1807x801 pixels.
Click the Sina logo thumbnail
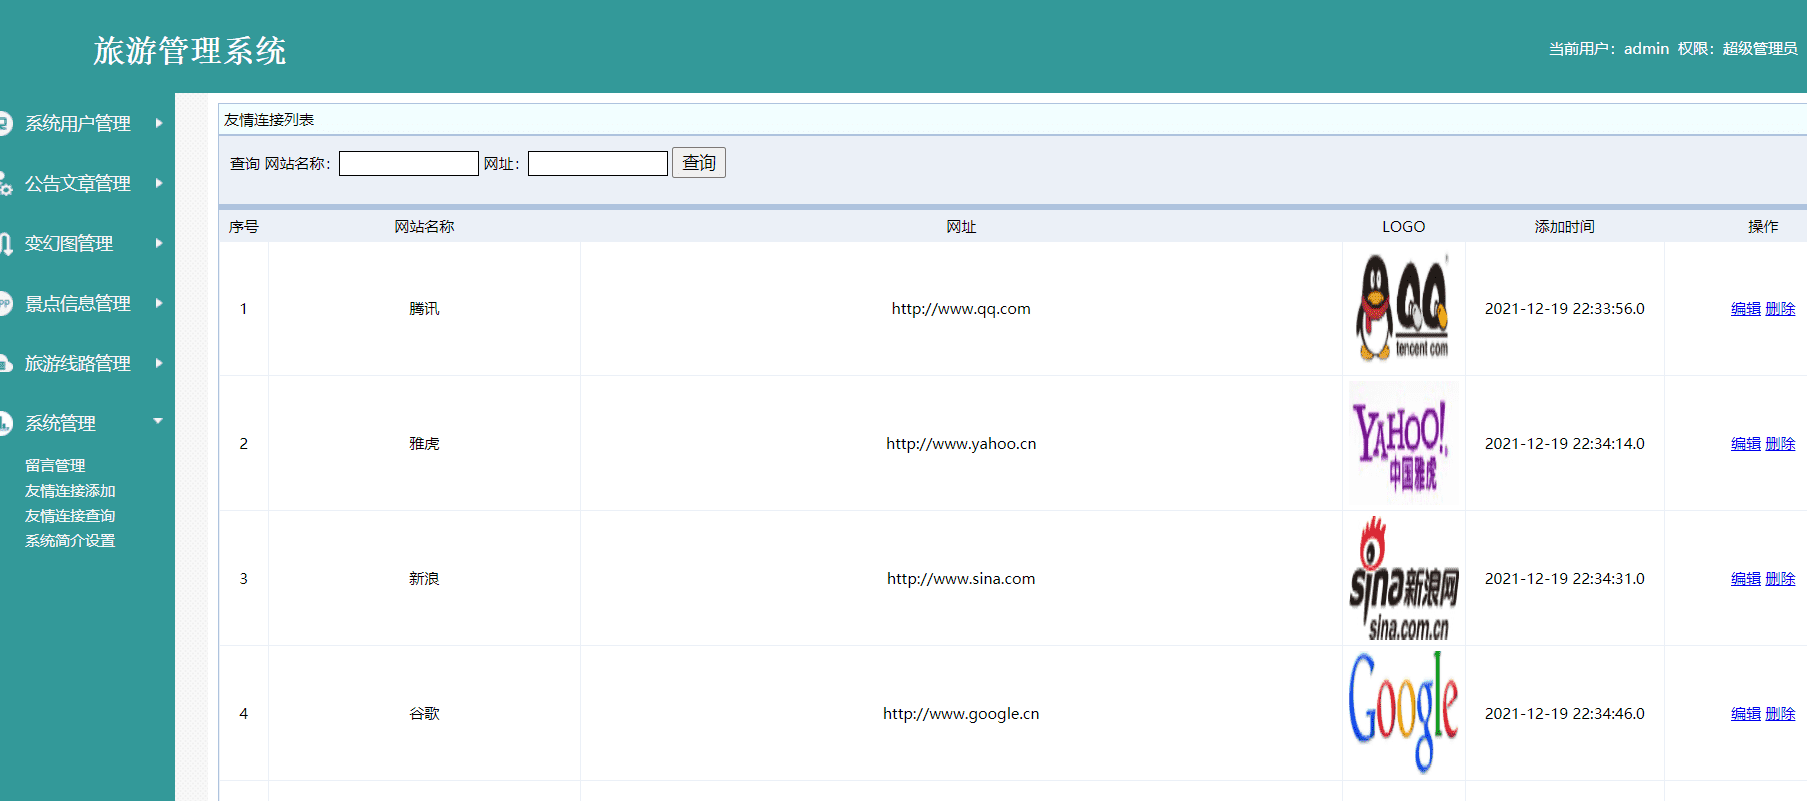(x=1403, y=578)
